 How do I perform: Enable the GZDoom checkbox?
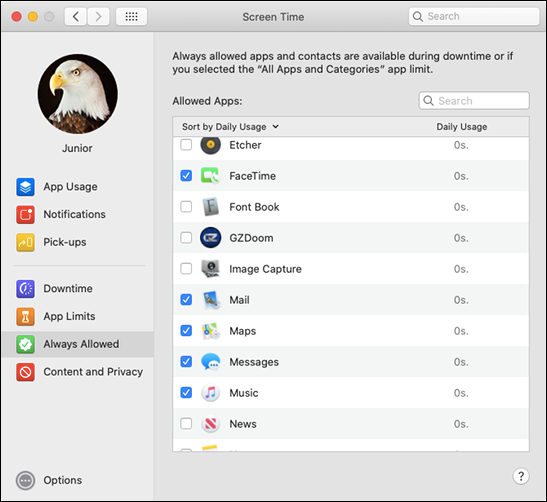pos(186,238)
